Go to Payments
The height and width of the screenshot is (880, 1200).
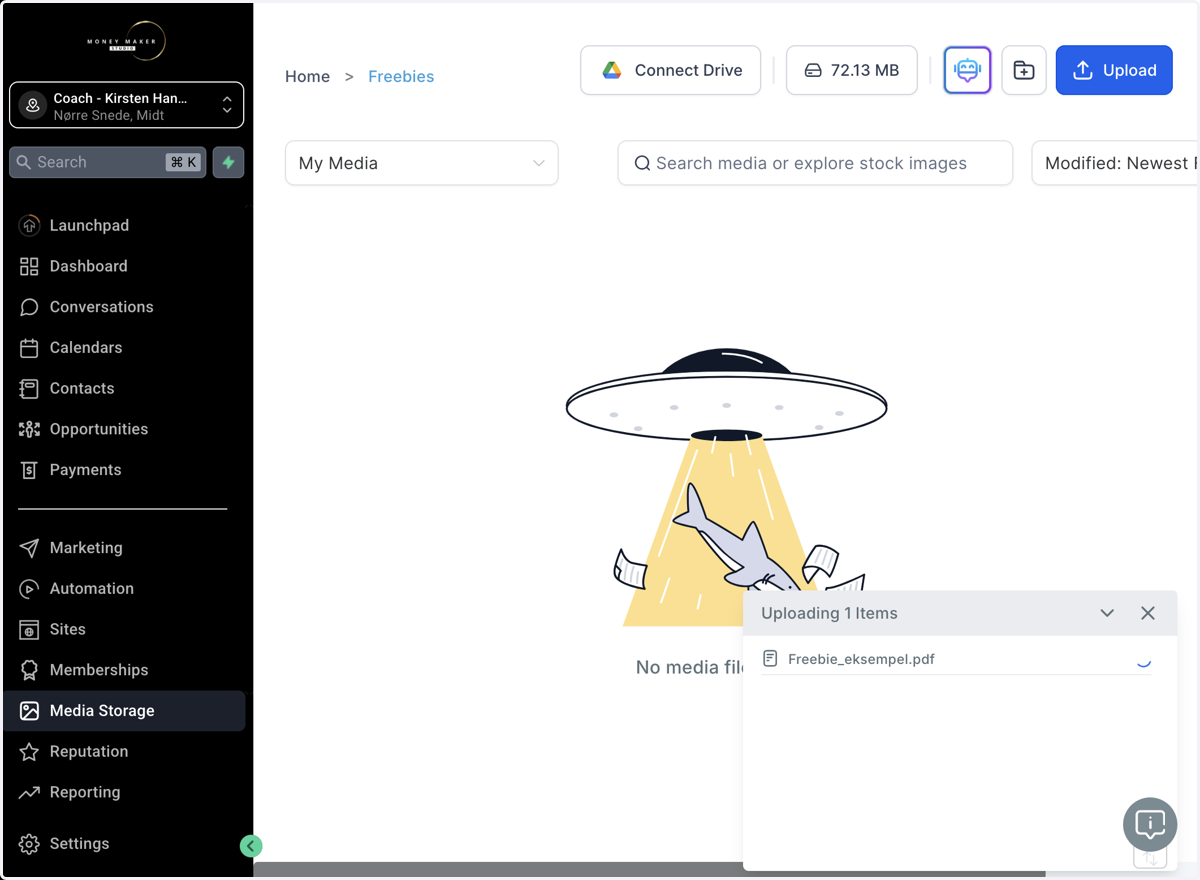click(x=124, y=470)
